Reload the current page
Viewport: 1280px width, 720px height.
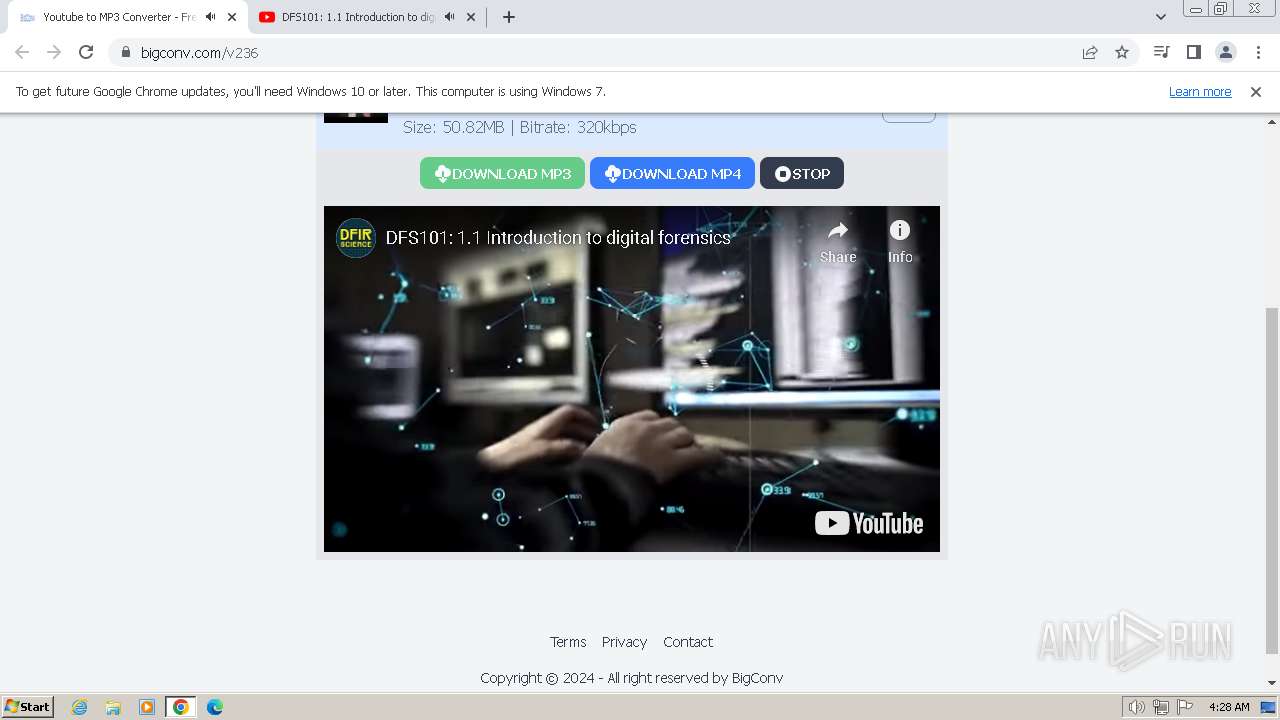(86, 52)
